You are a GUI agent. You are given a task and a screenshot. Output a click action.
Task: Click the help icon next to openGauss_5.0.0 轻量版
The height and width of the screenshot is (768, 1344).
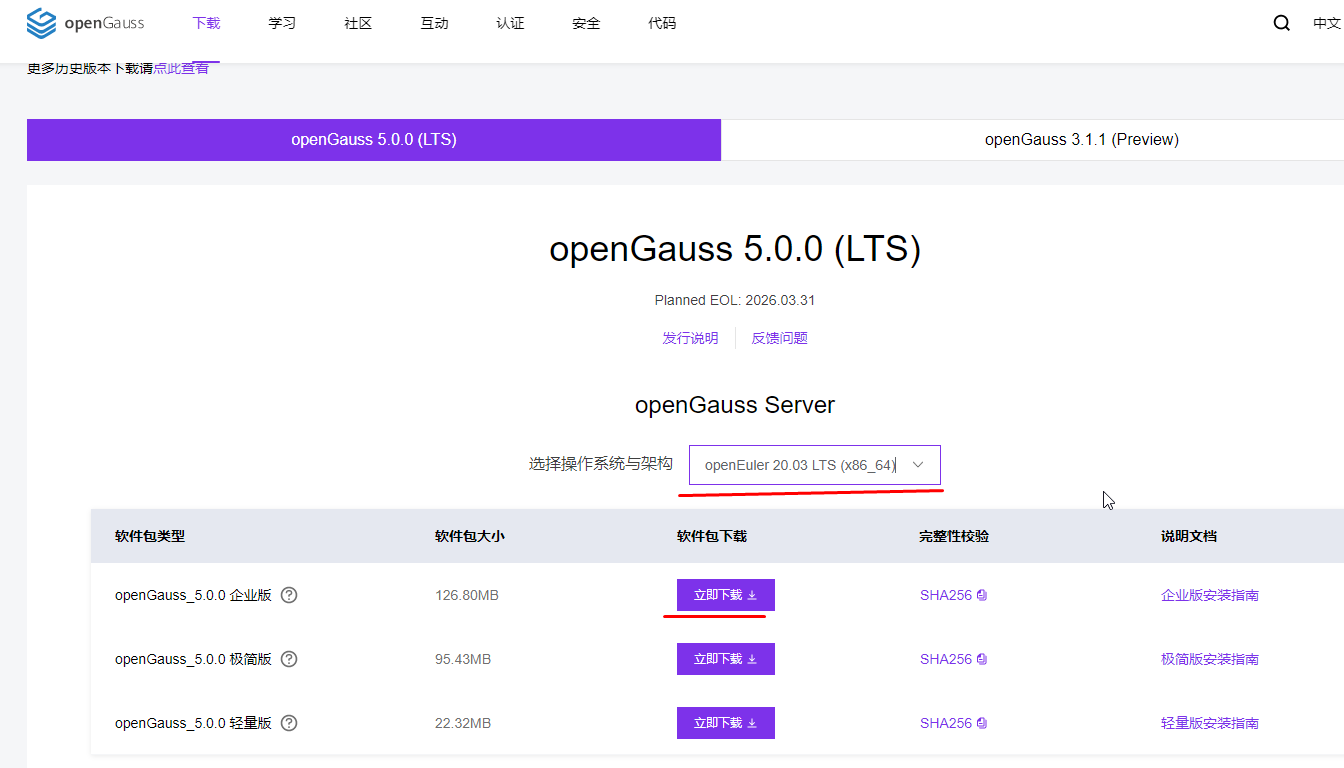click(x=288, y=722)
